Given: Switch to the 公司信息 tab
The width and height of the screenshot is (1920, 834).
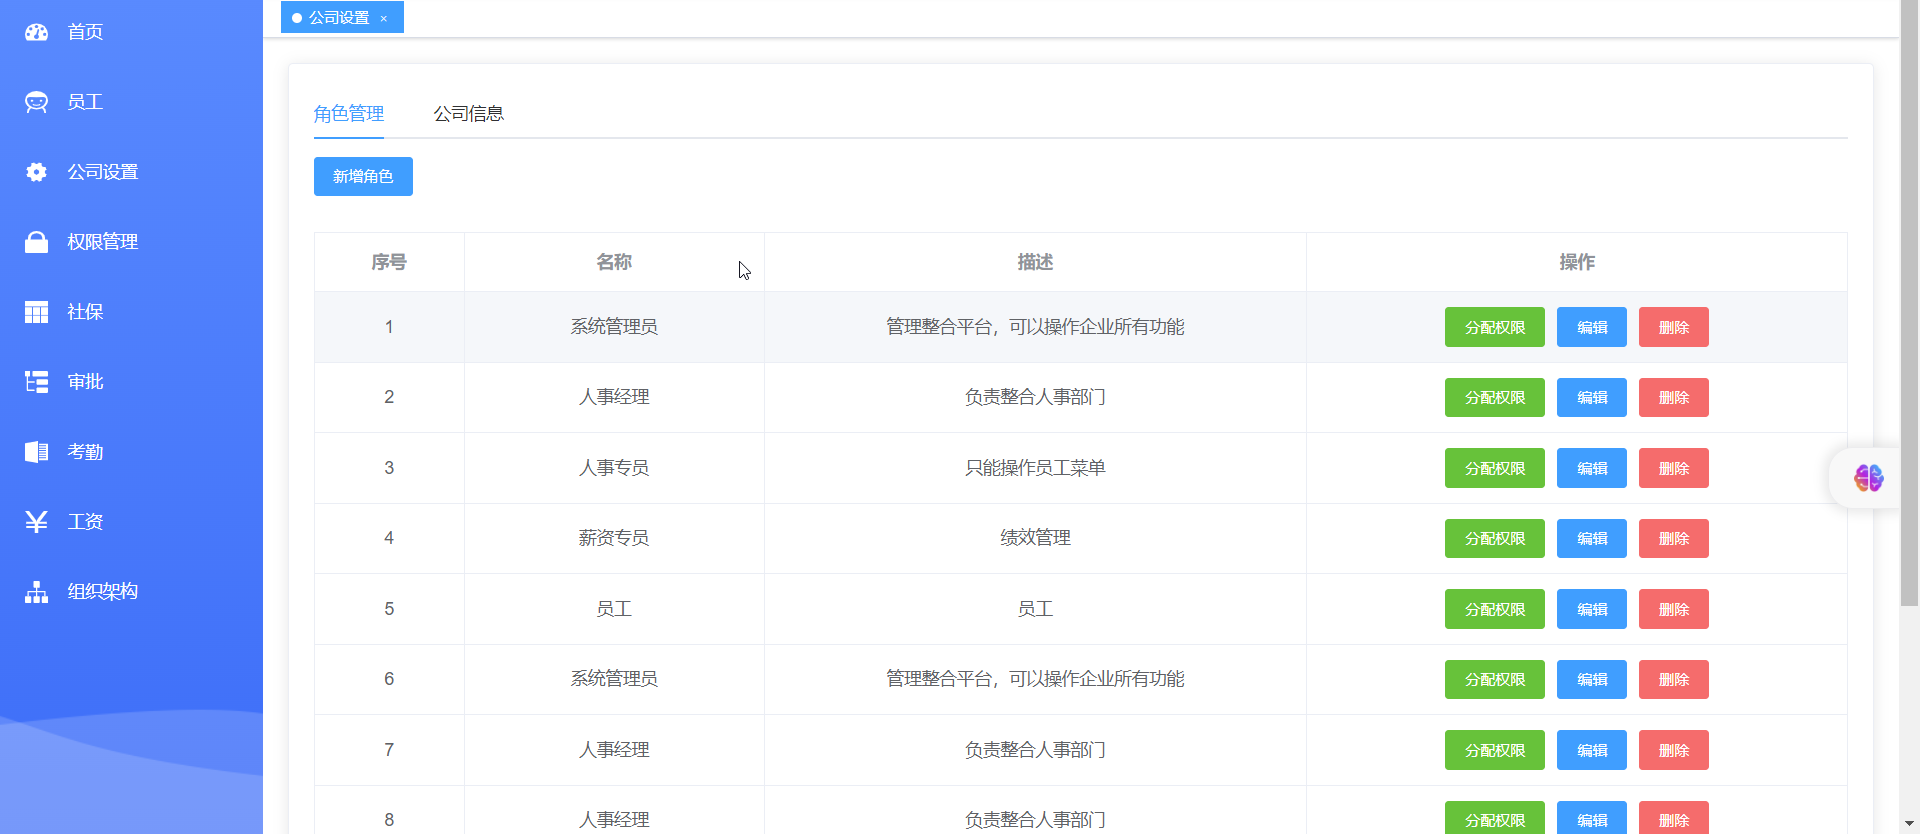Looking at the screenshot, I should 469,114.
